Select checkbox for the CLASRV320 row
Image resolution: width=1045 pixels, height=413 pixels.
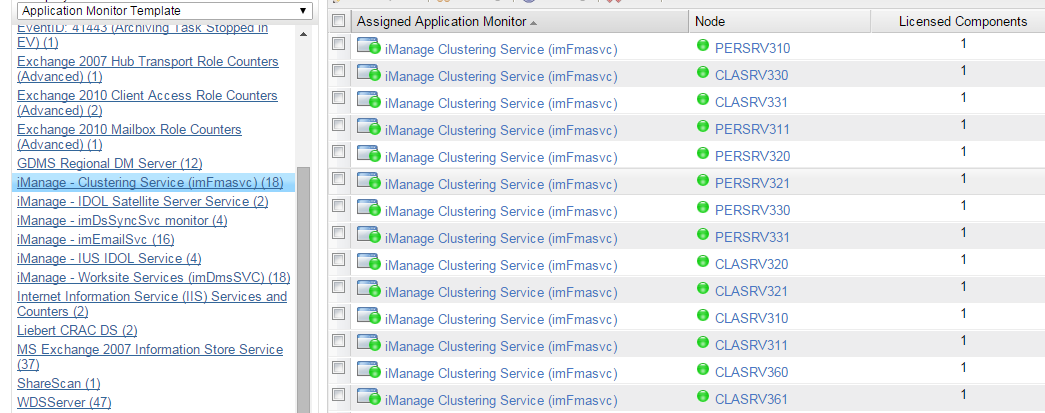(339, 260)
